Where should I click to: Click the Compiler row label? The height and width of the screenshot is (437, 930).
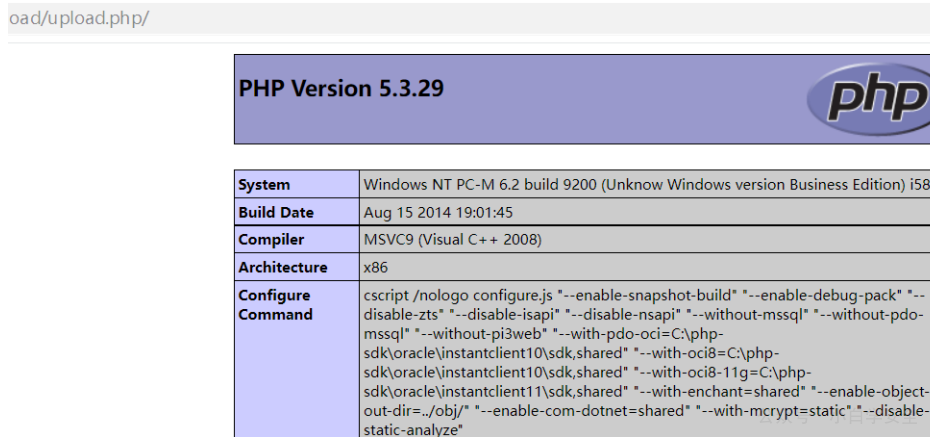click(x=271, y=240)
